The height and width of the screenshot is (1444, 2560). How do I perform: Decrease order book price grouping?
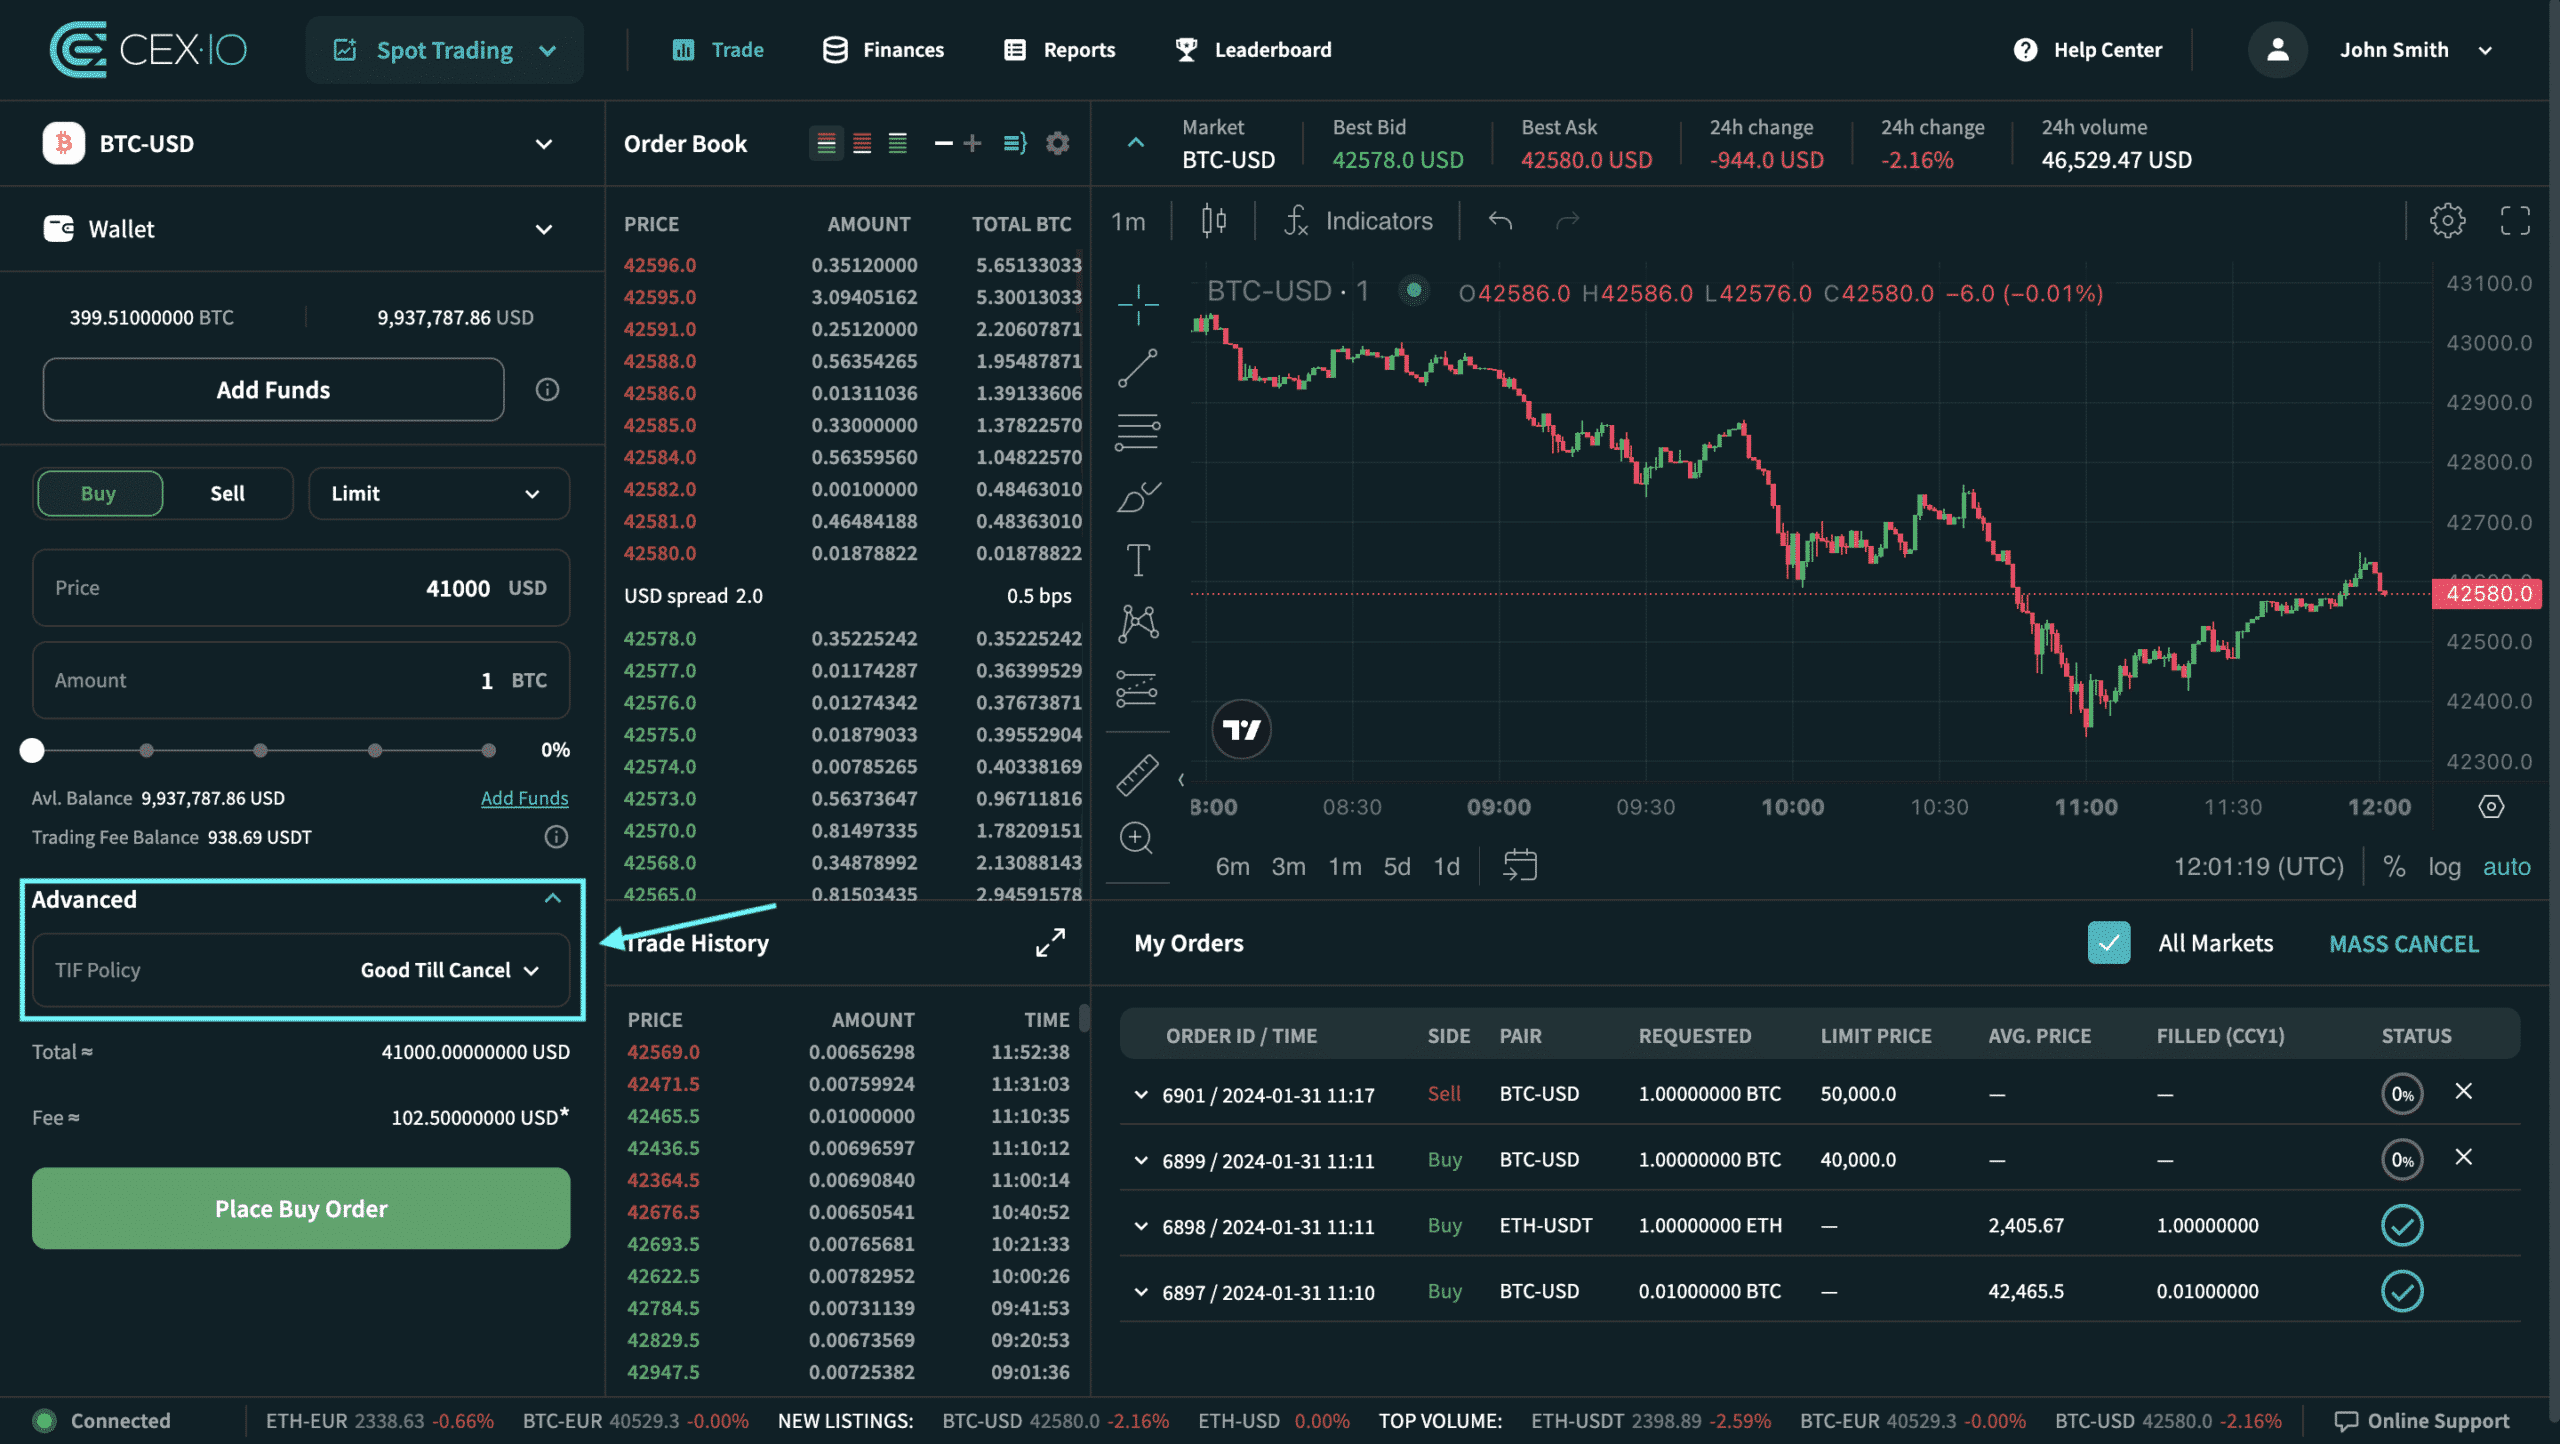pyautogui.click(x=943, y=143)
